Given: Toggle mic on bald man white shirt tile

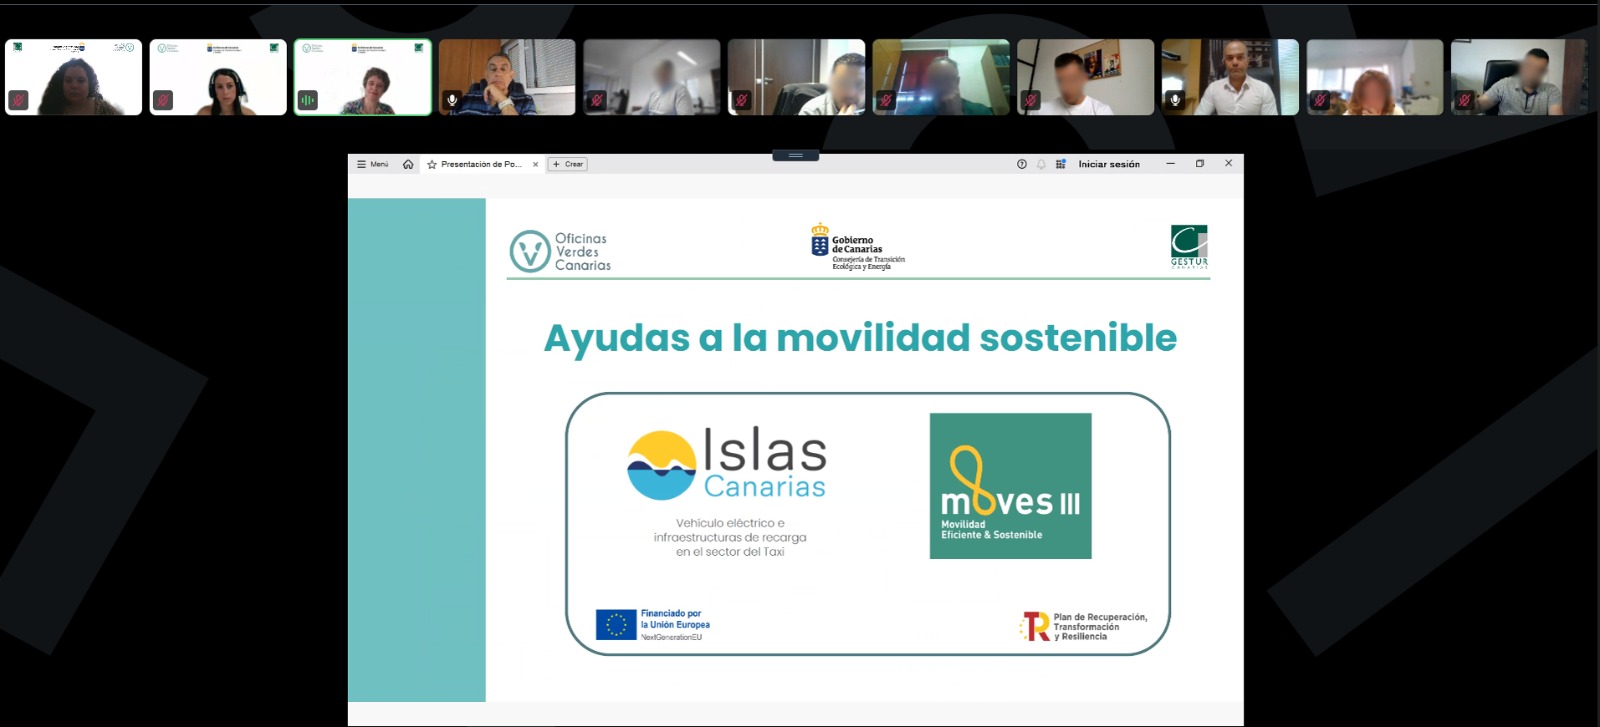Looking at the screenshot, I should pos(1175,100).
